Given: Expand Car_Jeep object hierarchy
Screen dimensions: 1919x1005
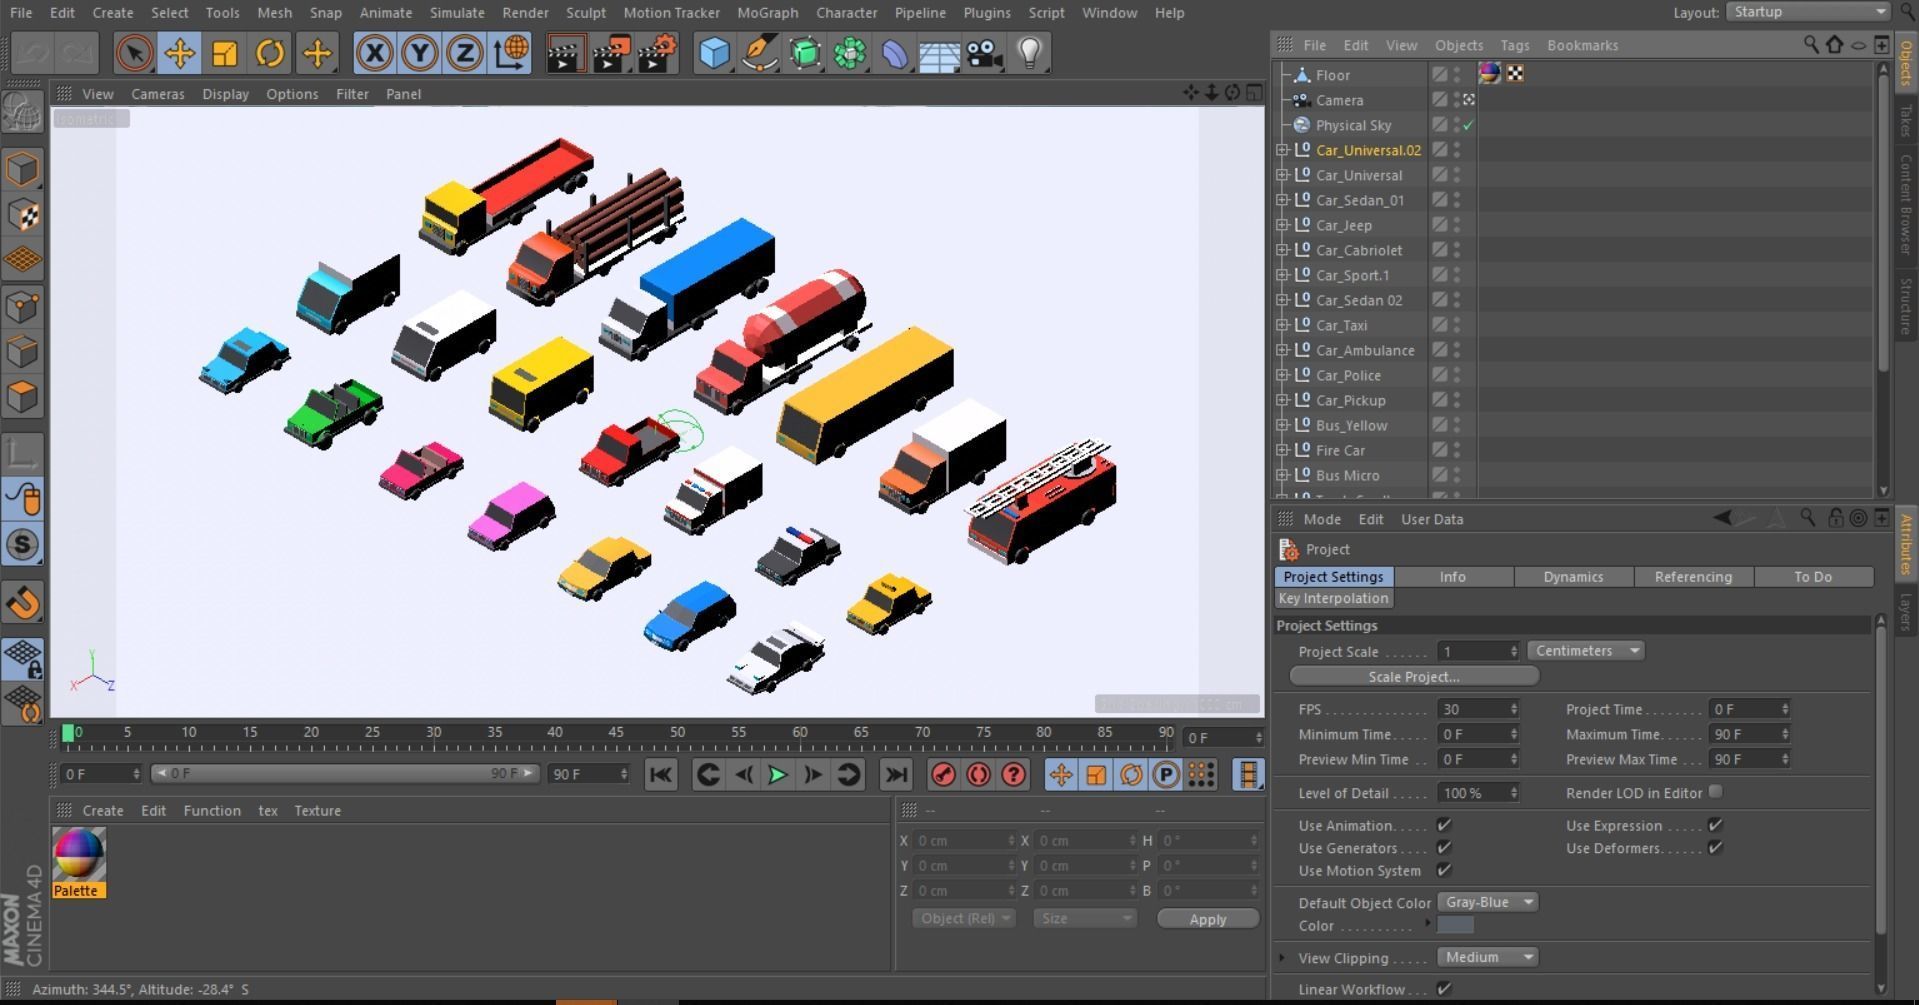Looking at the screenshot, I should [x=1282, y=225].
